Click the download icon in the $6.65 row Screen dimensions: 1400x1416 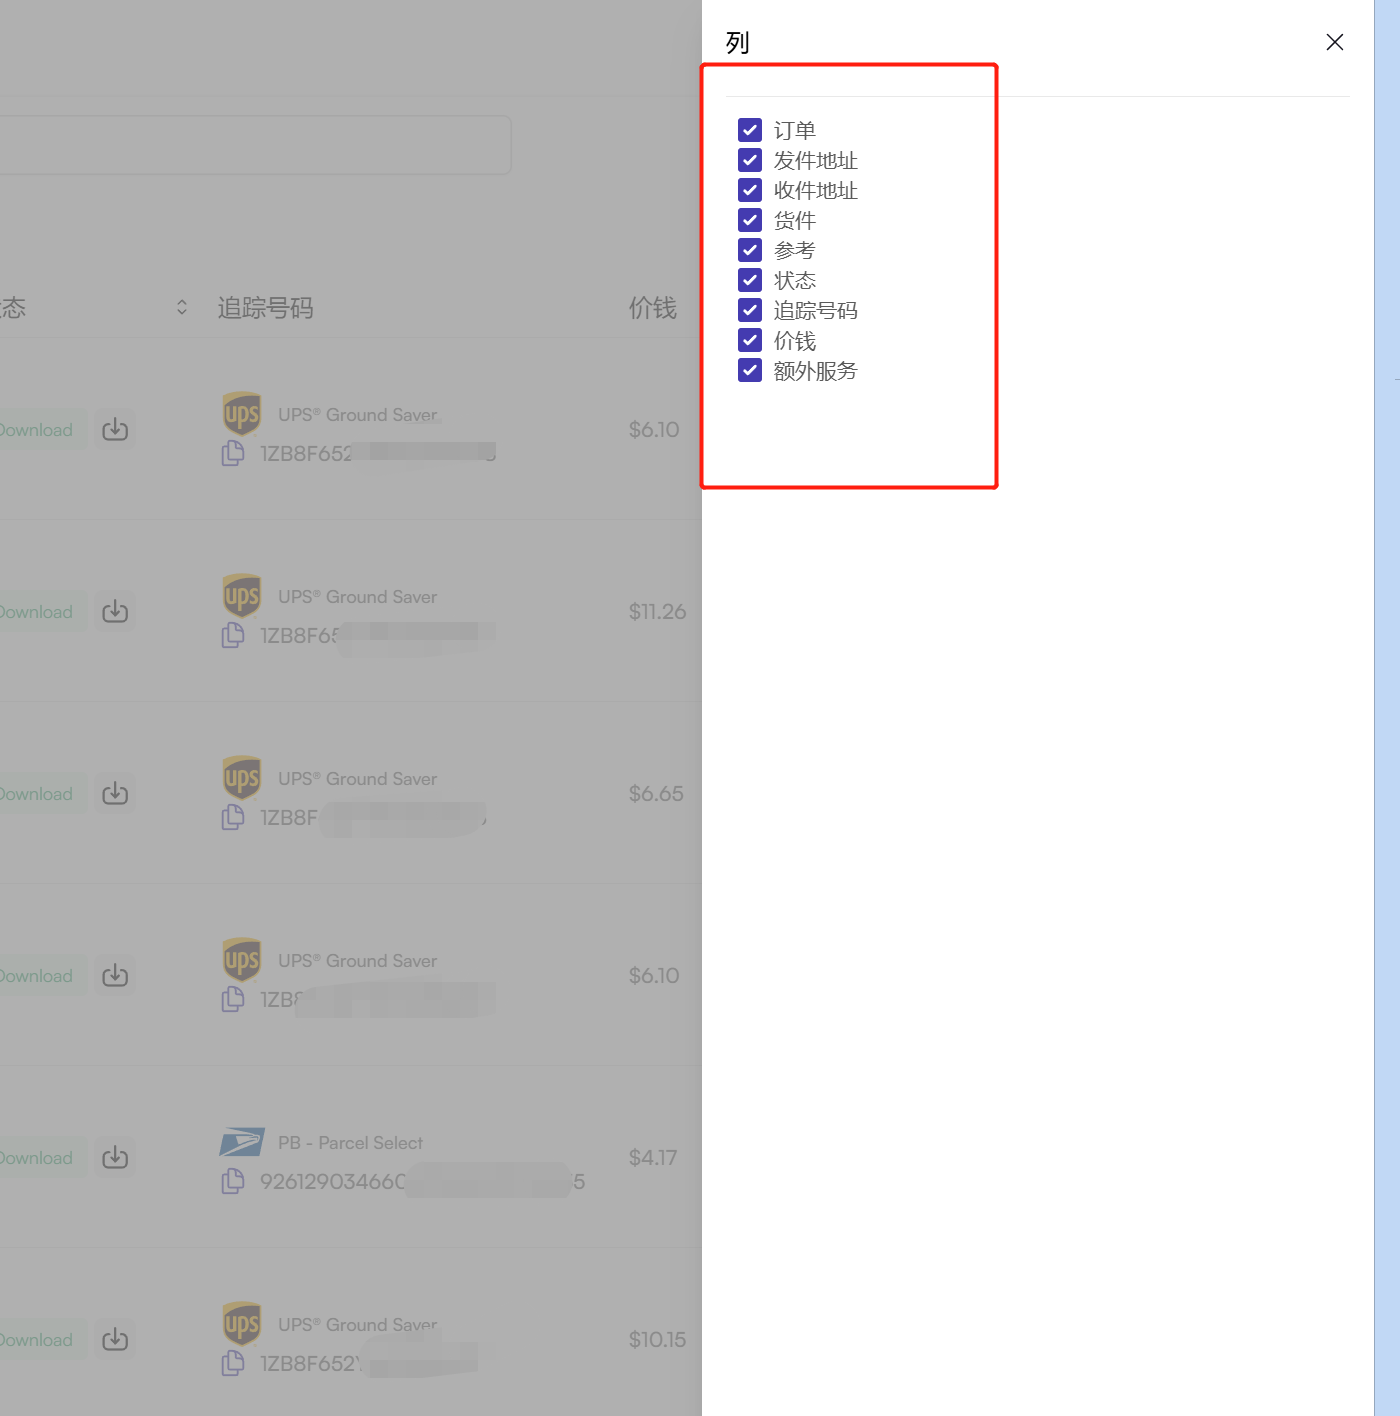click(115, 793)
